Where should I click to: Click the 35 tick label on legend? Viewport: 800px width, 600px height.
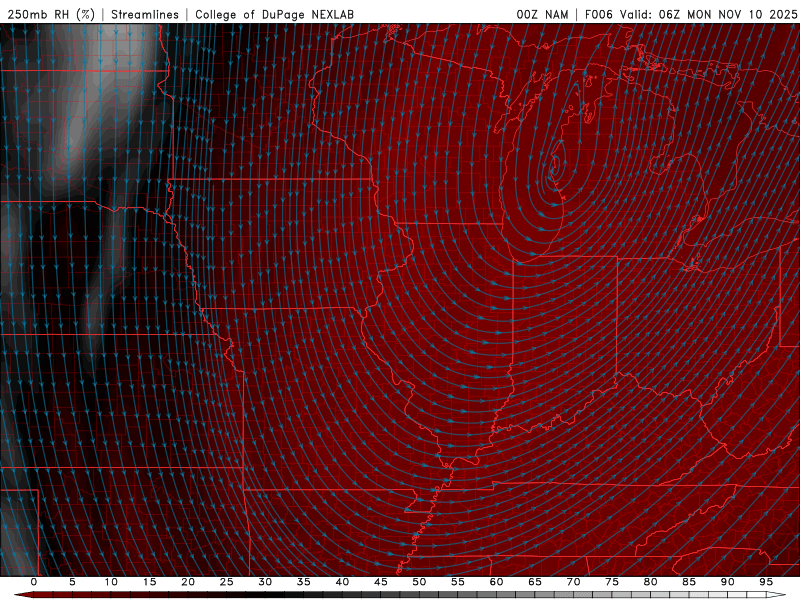(x=304, y=582)
